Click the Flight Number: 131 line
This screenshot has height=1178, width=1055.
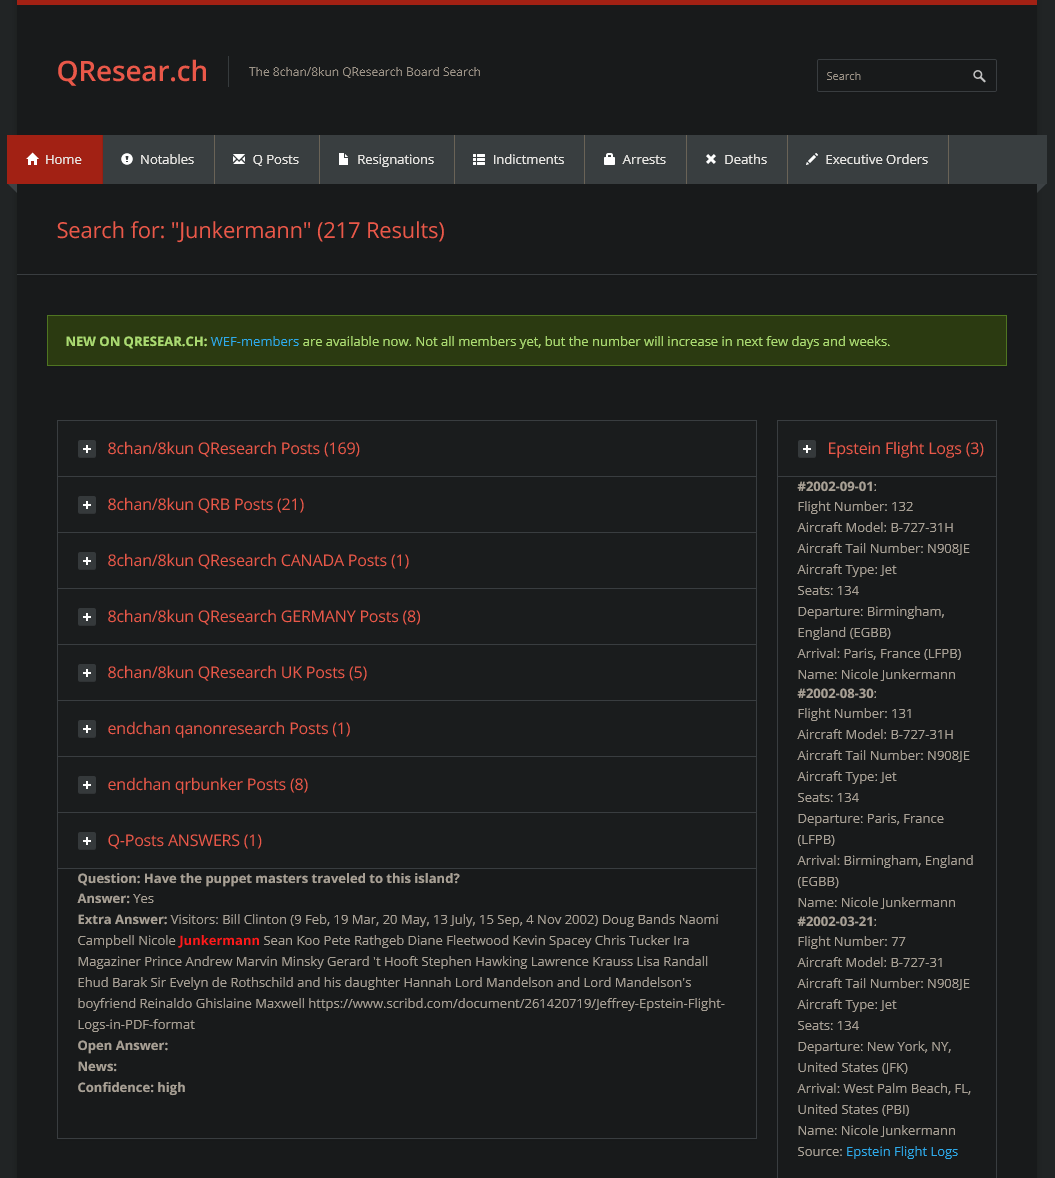point(855,714)
